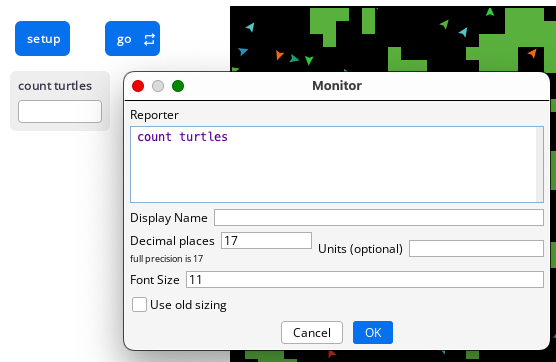Select the count turtles monitor widget

[x=60, y=101]
